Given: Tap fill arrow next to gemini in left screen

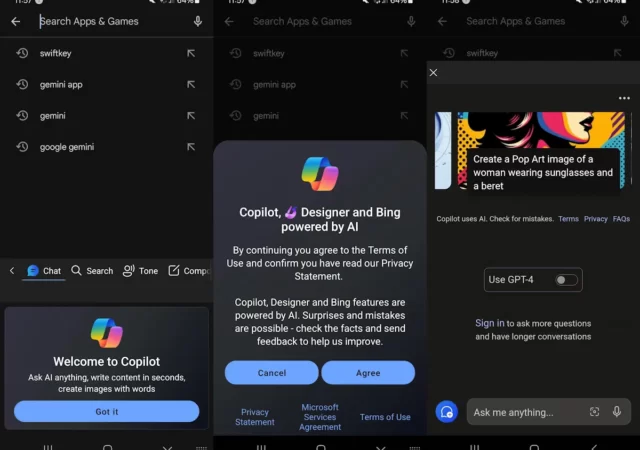Looking at the screenshot, I should (x=191, y=116).
